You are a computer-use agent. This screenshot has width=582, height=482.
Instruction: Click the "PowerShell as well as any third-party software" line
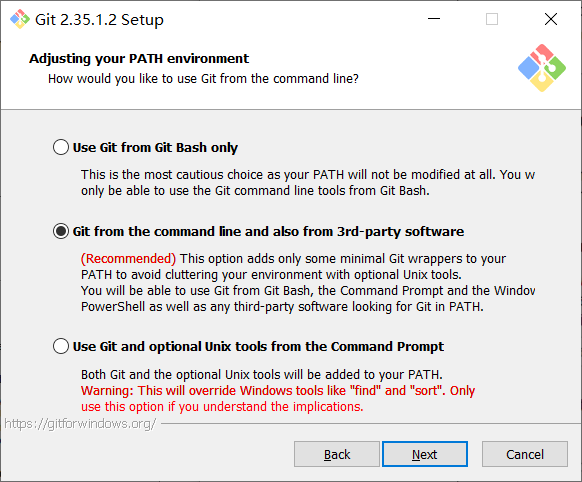(x=282, y=307)
